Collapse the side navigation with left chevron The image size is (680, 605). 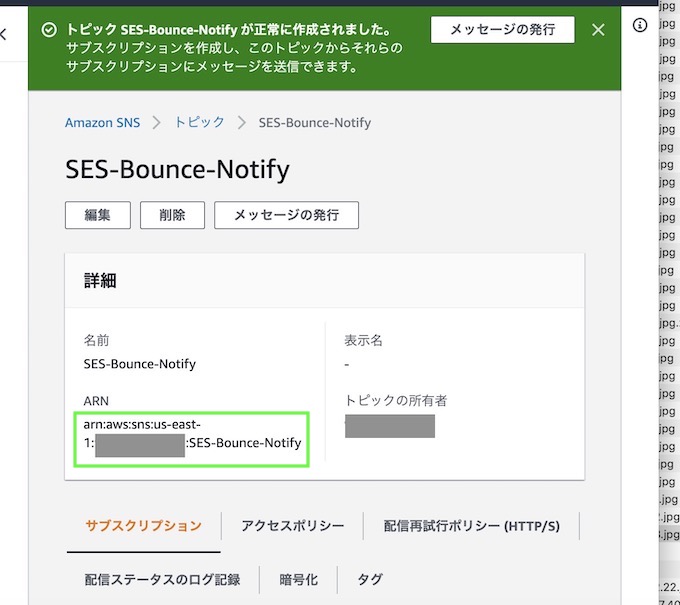click(x=3, y=34)
